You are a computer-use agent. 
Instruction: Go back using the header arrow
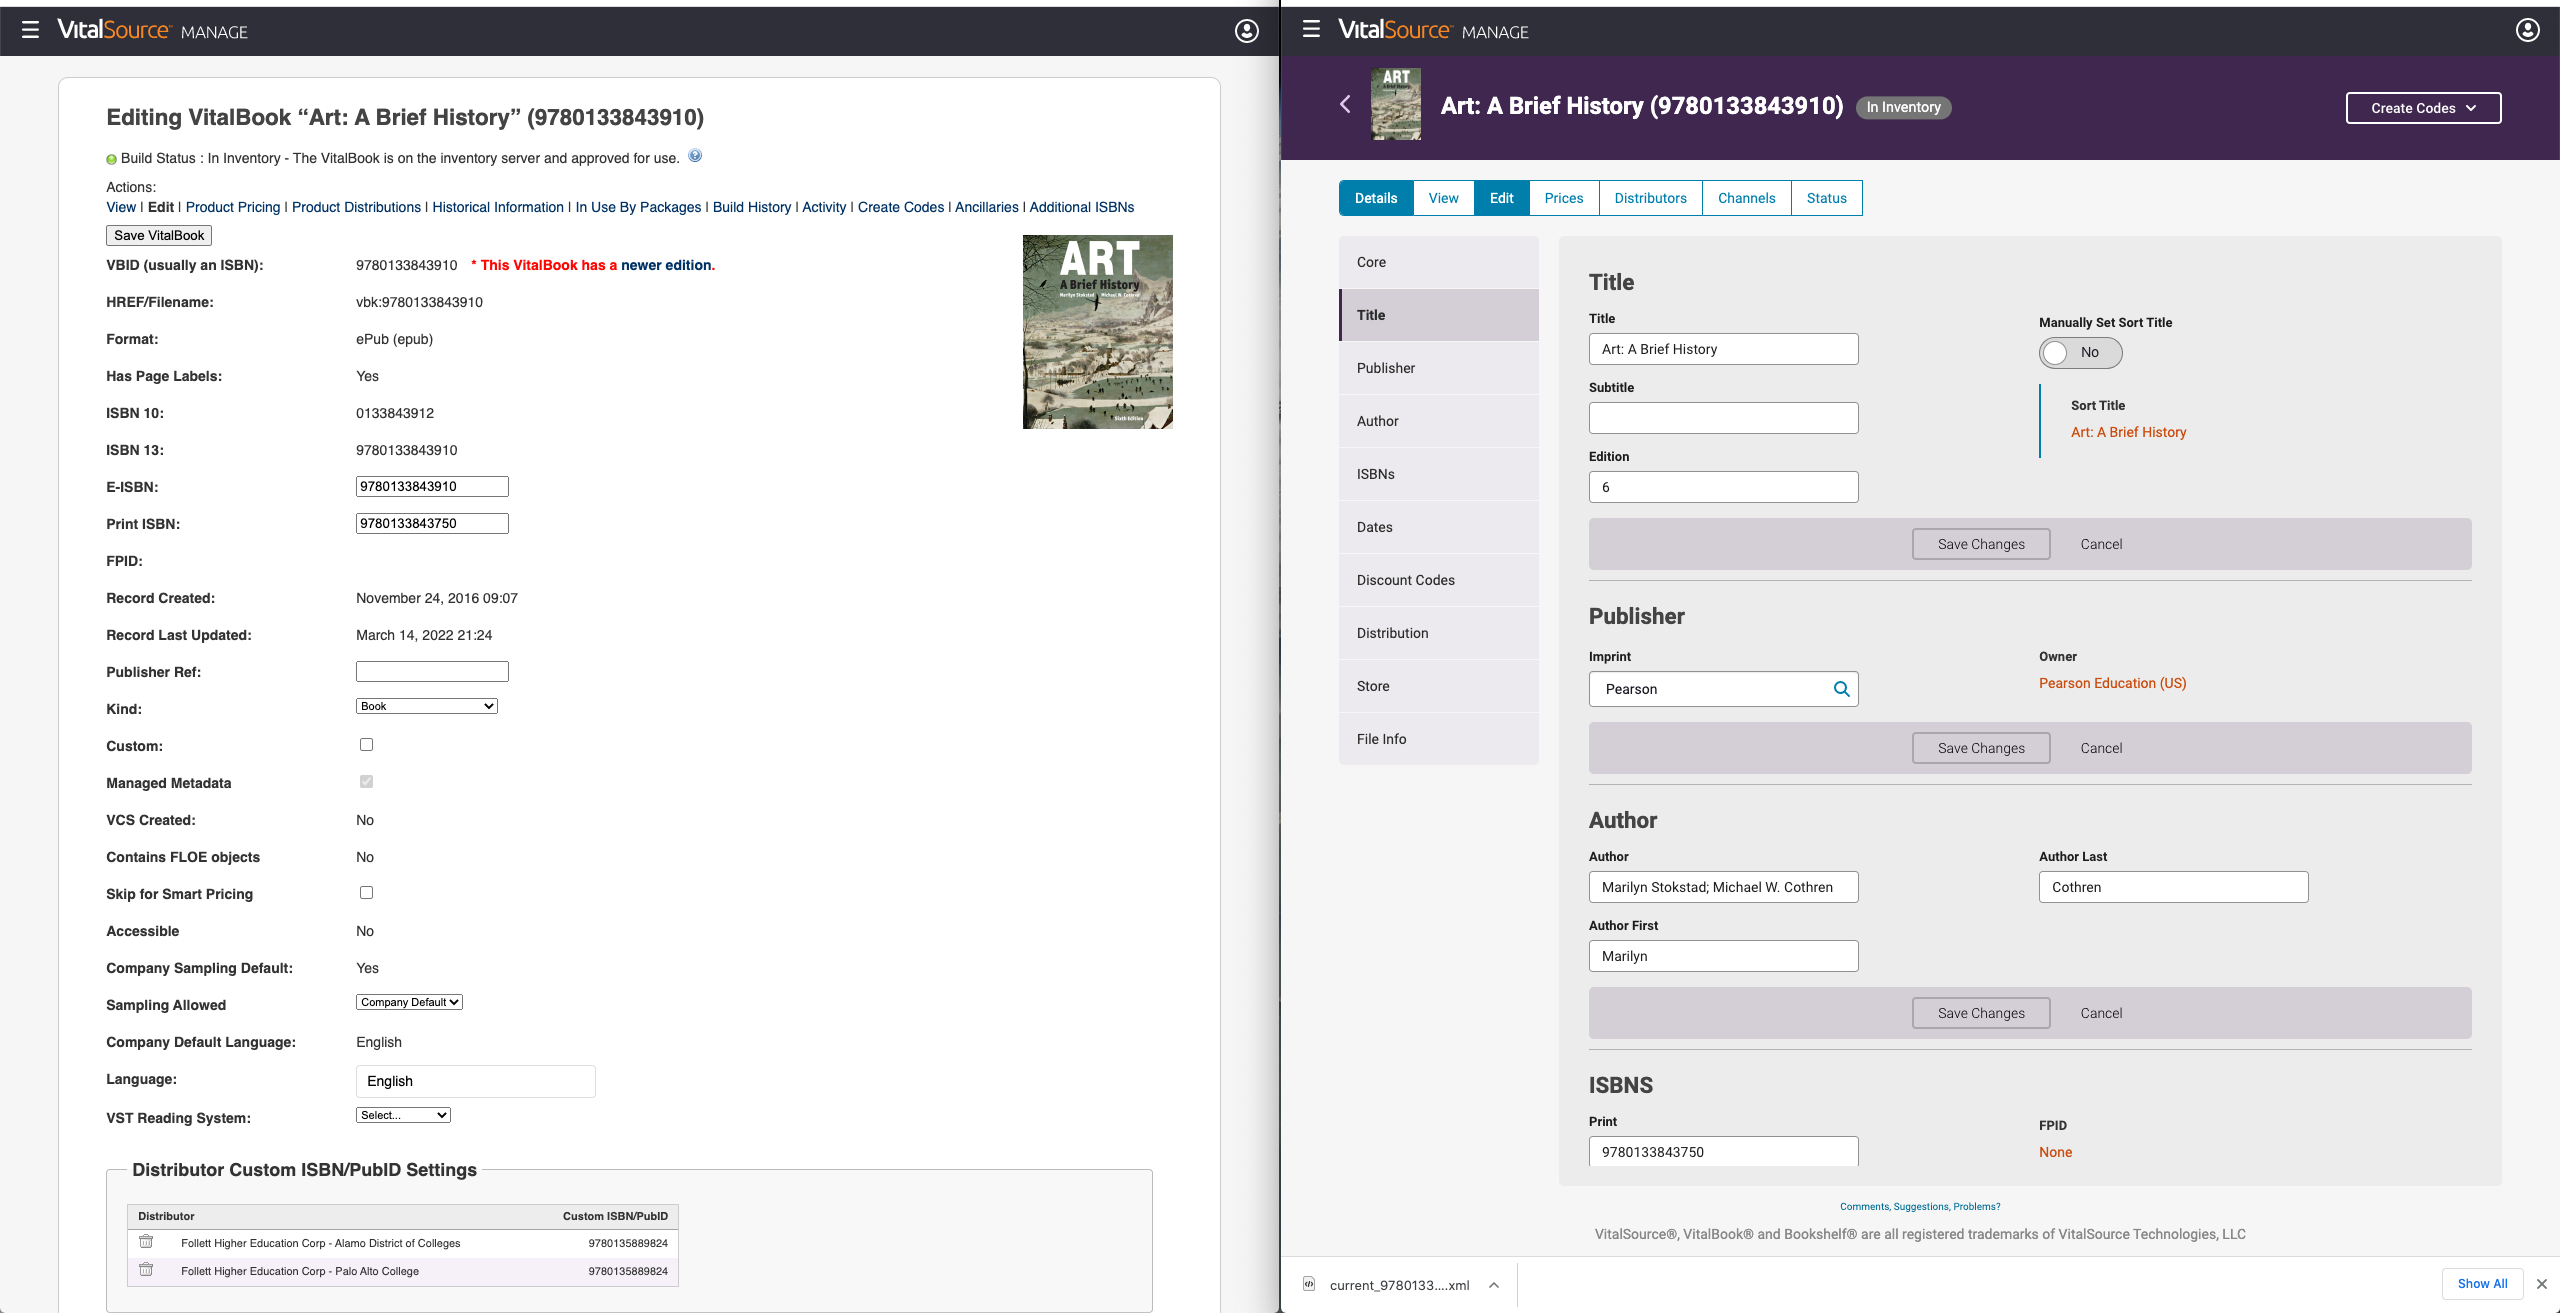click(x=1345, y=104)
